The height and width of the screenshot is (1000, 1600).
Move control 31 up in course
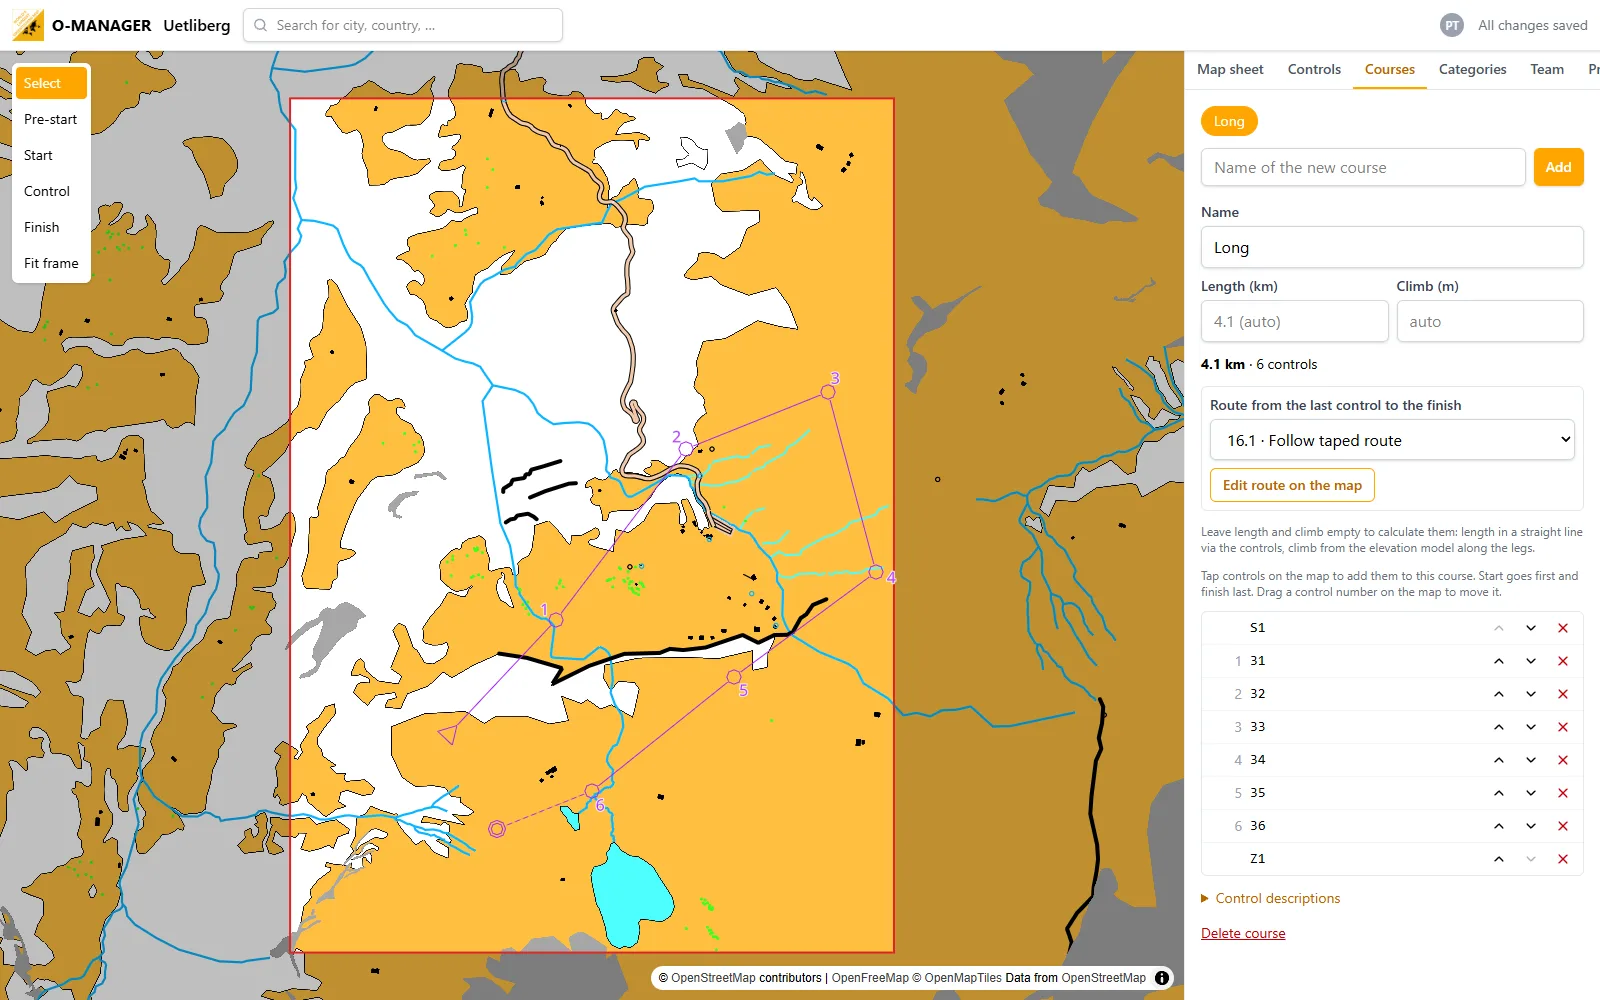(1499, 661)
